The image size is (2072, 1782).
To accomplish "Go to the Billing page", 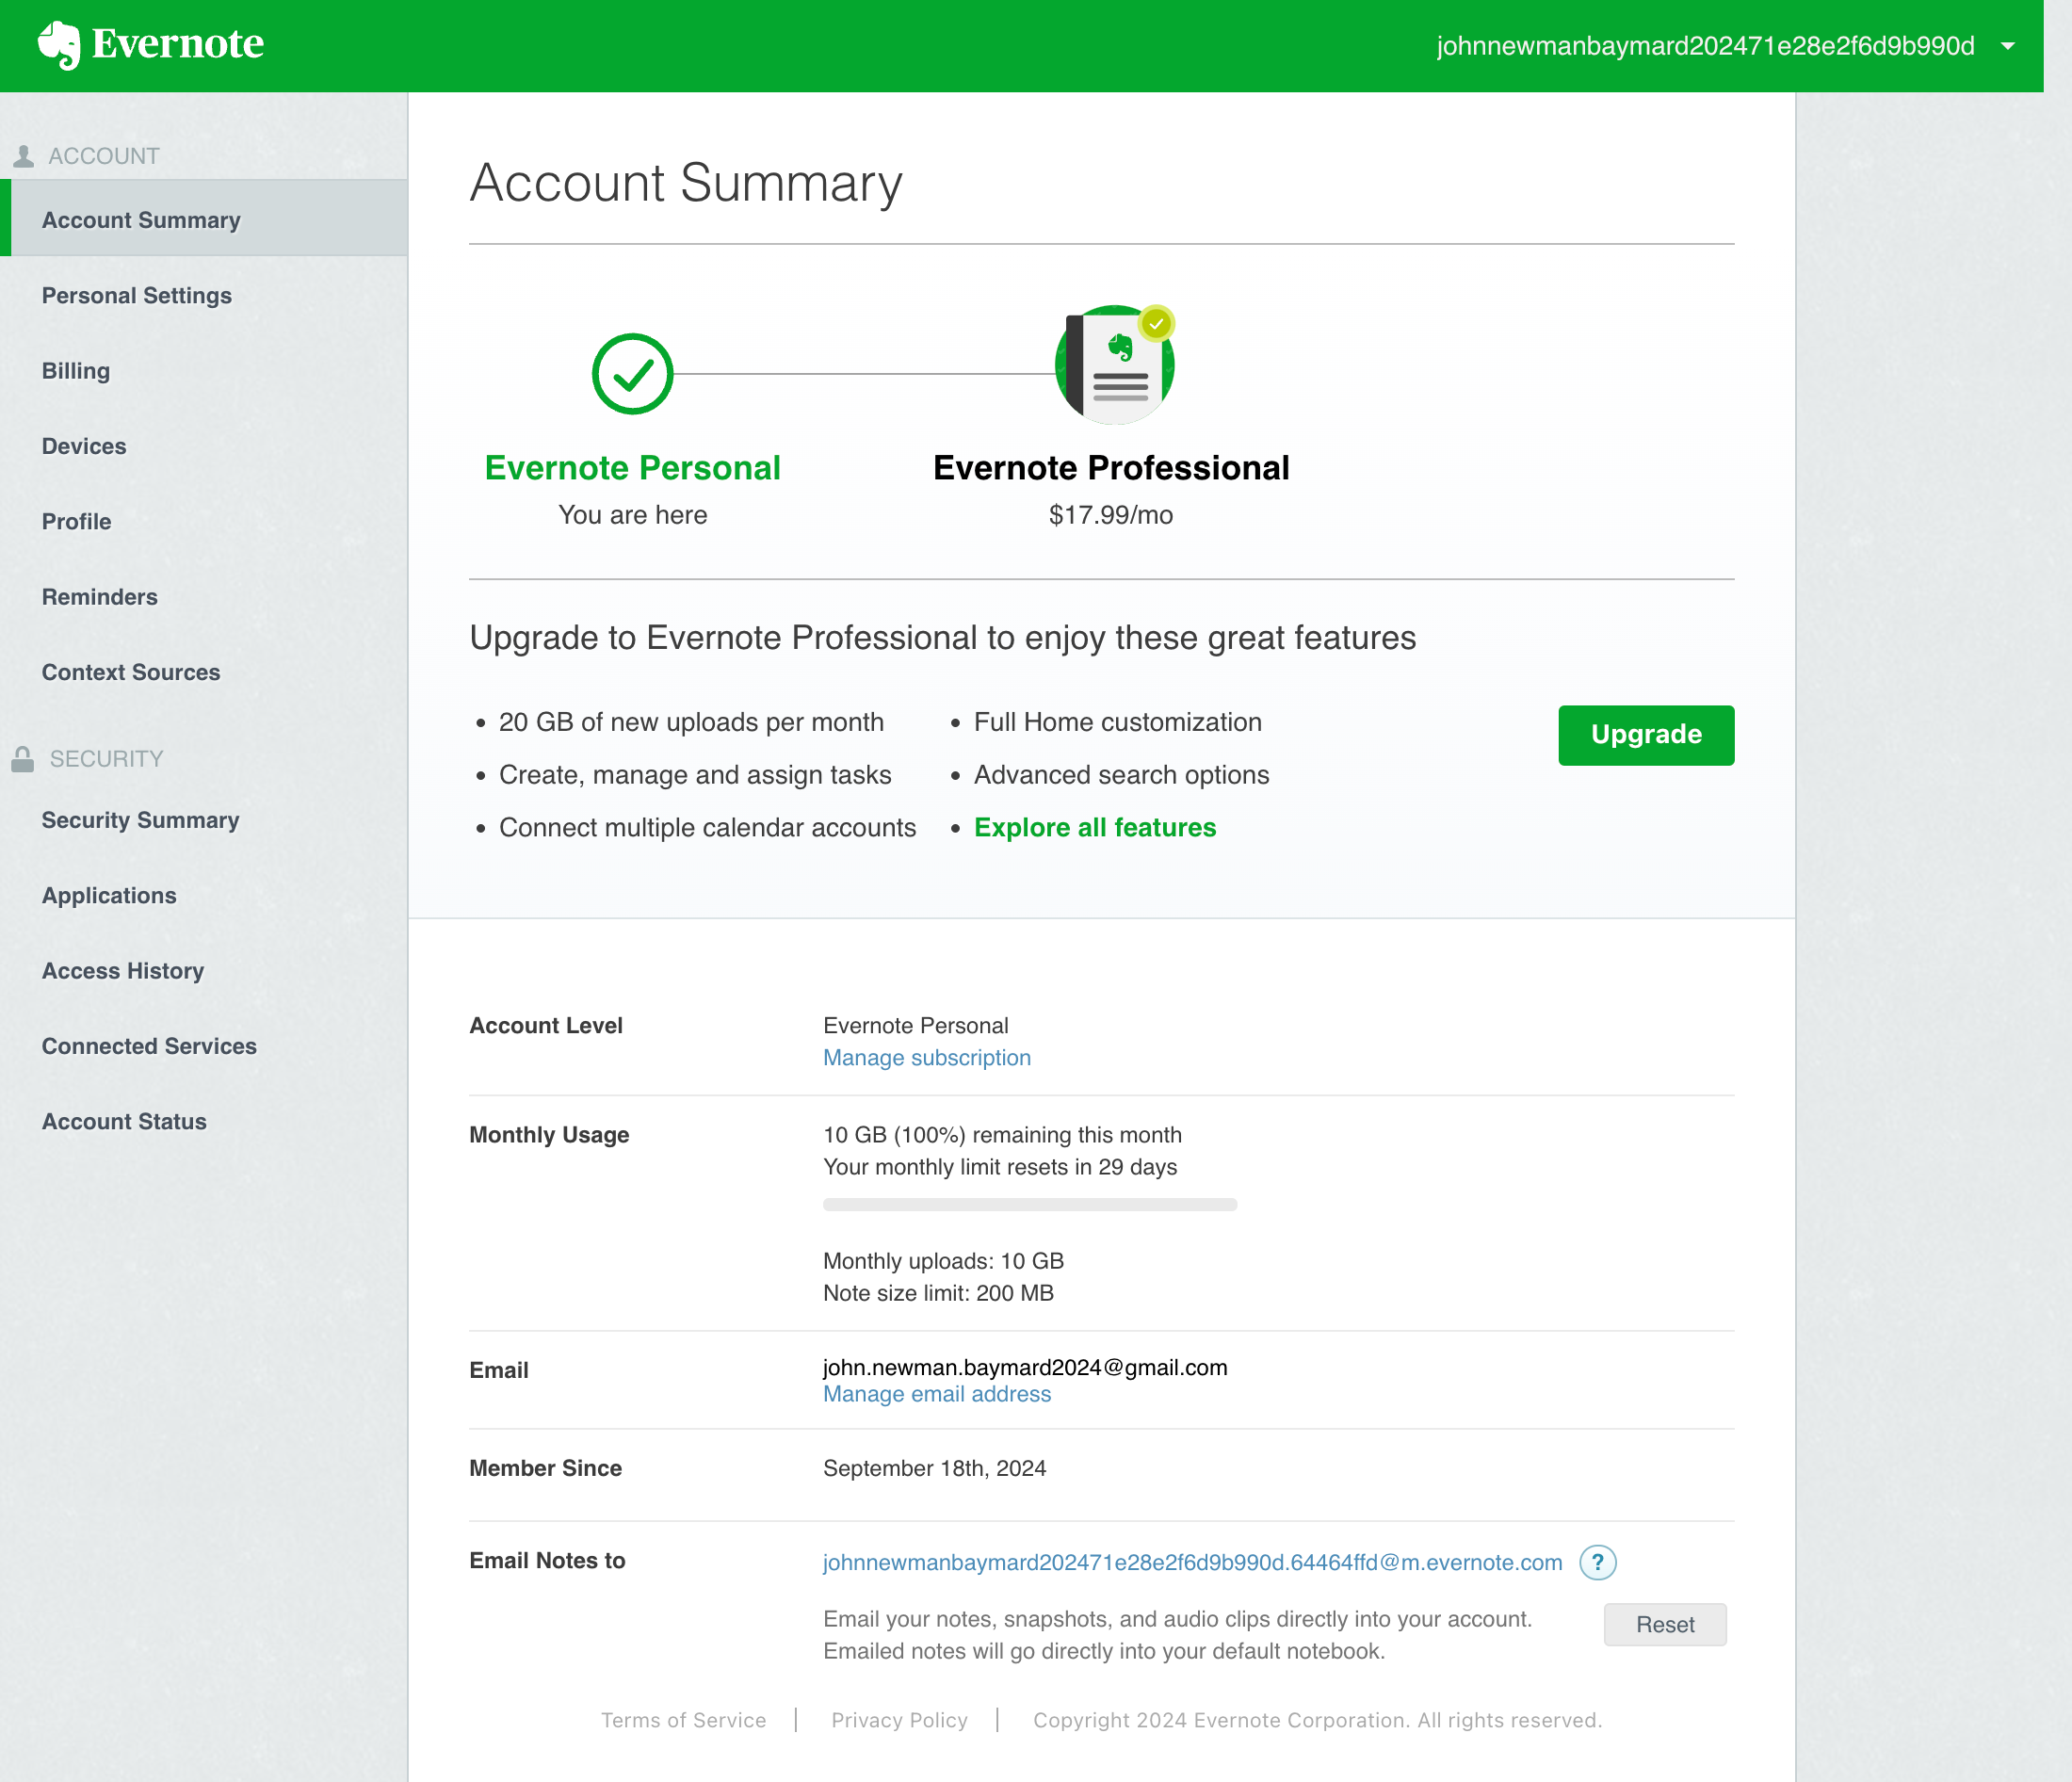I will 76,371.
